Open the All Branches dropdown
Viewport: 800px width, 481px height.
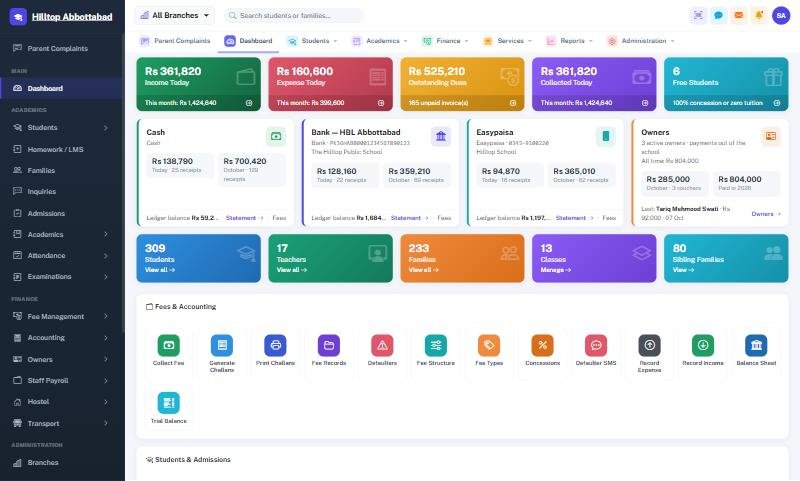[174, 15]
